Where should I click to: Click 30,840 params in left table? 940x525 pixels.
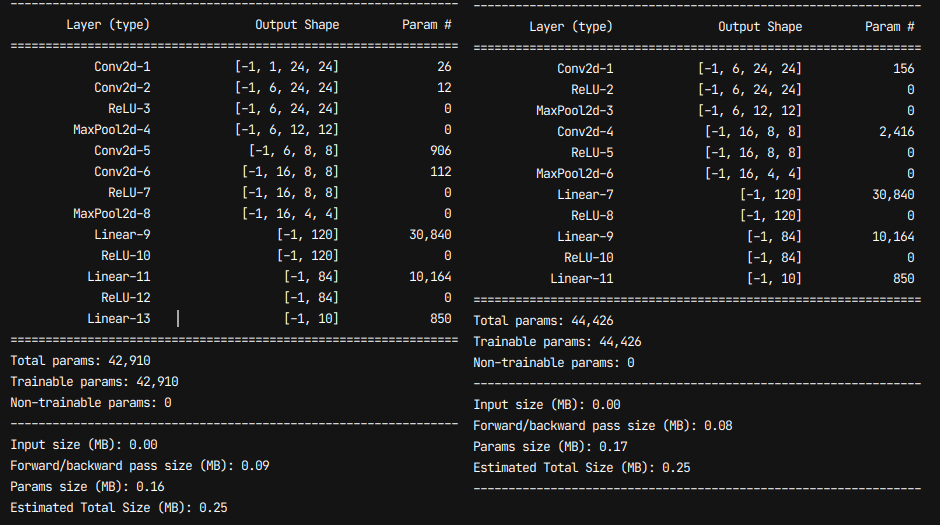(430, 234)
